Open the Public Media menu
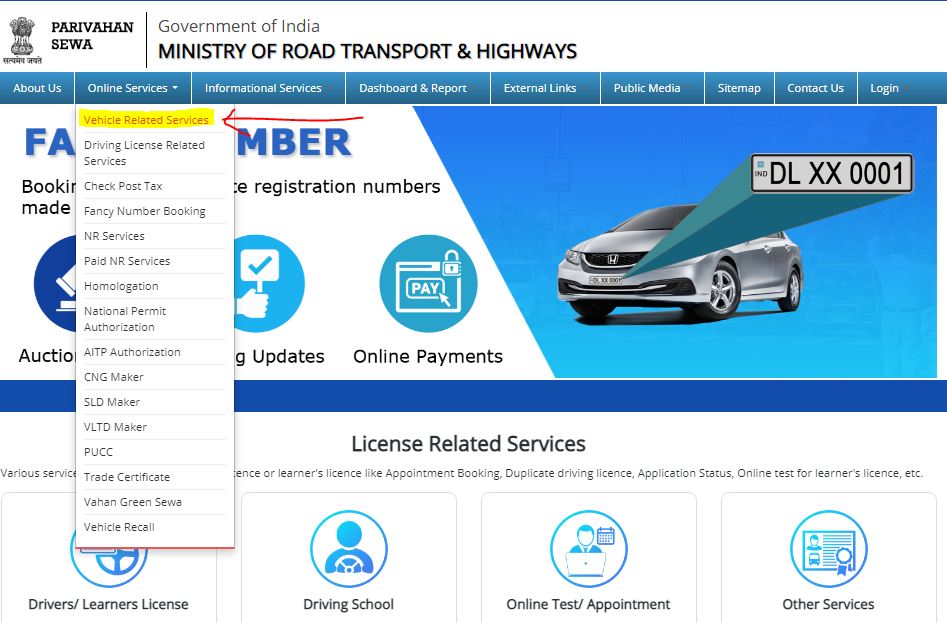Image resolution: width=947 pixels, height=623 pixels. pyautogui.click(x=645, y=88)
